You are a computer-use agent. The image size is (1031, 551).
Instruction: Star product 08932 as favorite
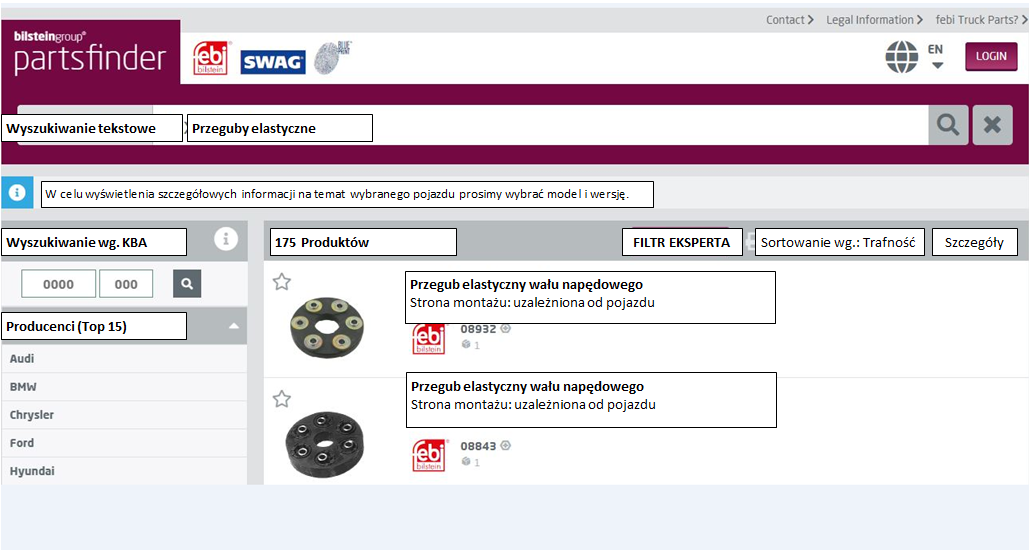tap(281, 282)
